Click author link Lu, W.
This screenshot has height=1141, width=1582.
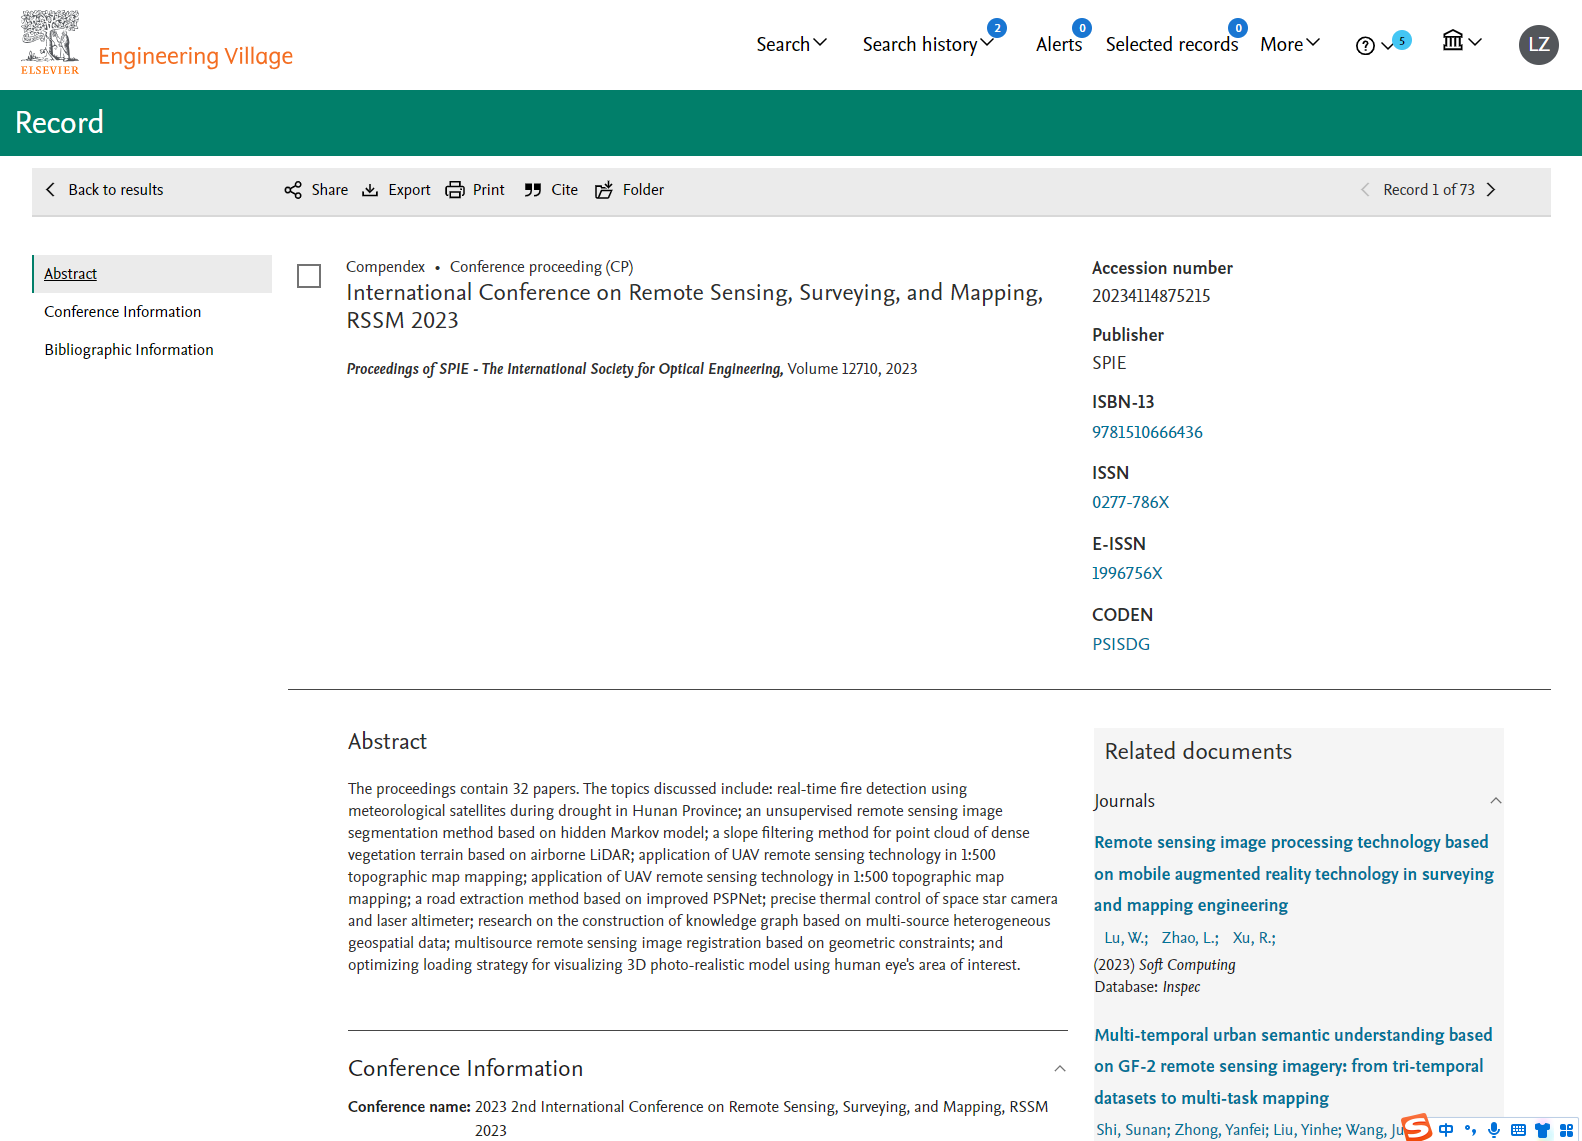1126,938
